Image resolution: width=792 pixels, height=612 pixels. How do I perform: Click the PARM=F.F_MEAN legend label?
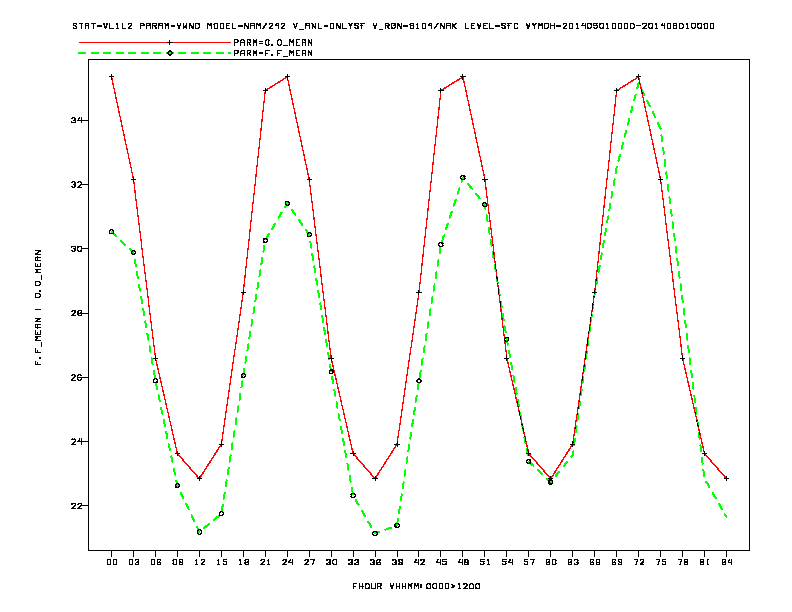[273, 53]
